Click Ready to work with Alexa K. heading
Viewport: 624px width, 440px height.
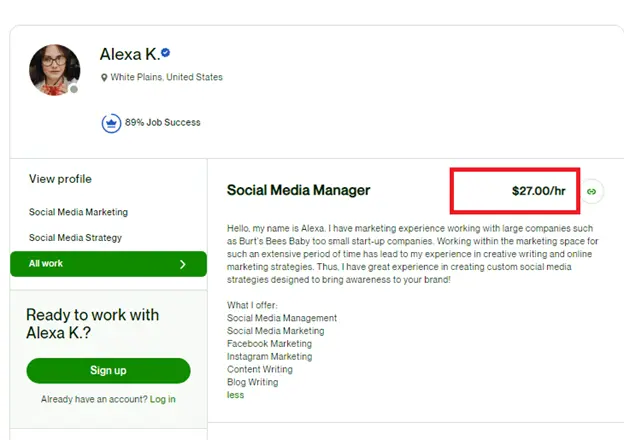[x=92, y=323]
